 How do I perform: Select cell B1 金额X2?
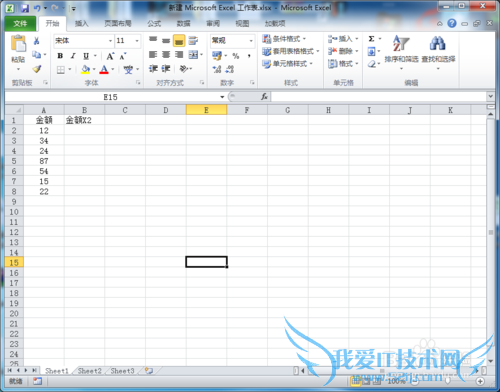click(84, 120)
